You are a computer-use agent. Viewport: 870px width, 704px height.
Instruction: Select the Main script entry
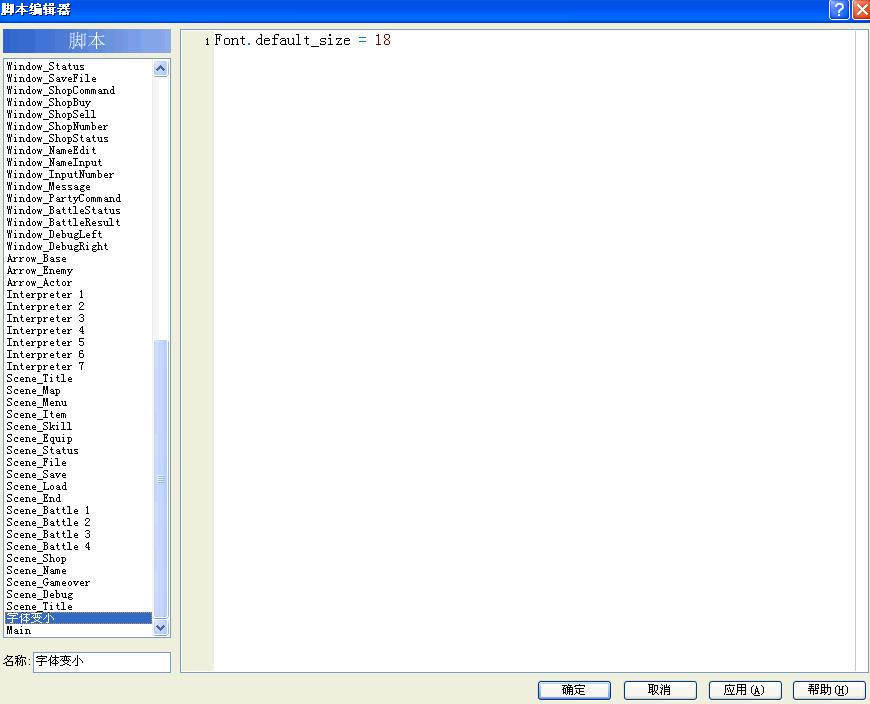pyautogui.click(x=78, y=630)
